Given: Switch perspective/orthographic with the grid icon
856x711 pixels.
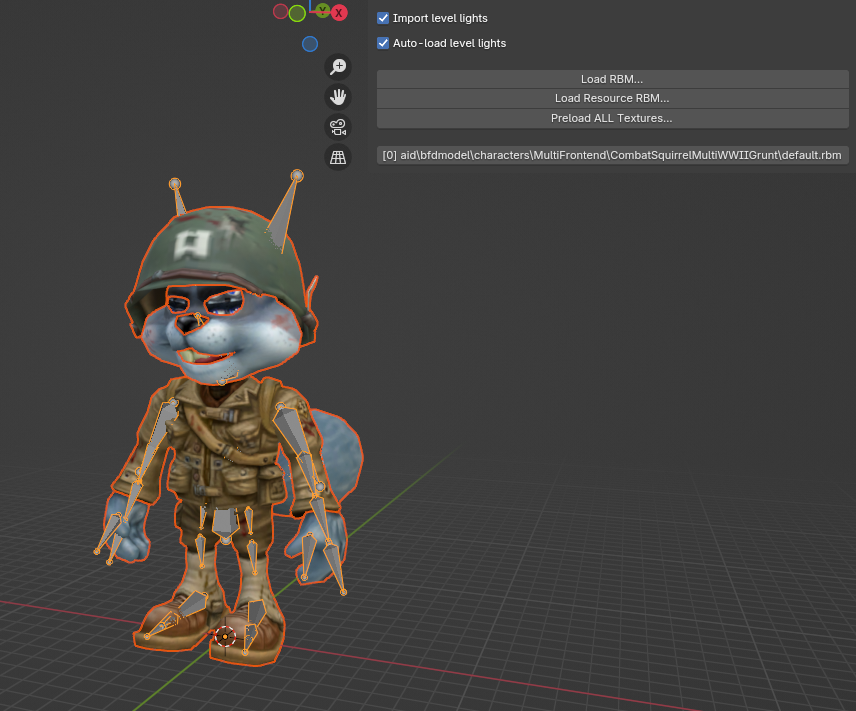Looking at the screenshot, I should pyautogui.click(x=338, y=158).
